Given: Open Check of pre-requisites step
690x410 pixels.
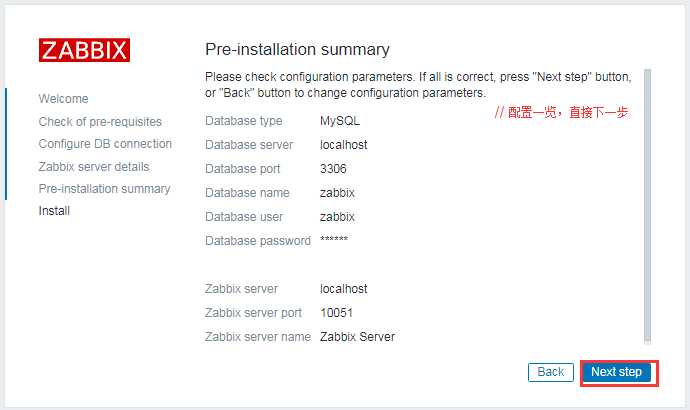Looking at the screenshot, I should [x=100, y=122].
